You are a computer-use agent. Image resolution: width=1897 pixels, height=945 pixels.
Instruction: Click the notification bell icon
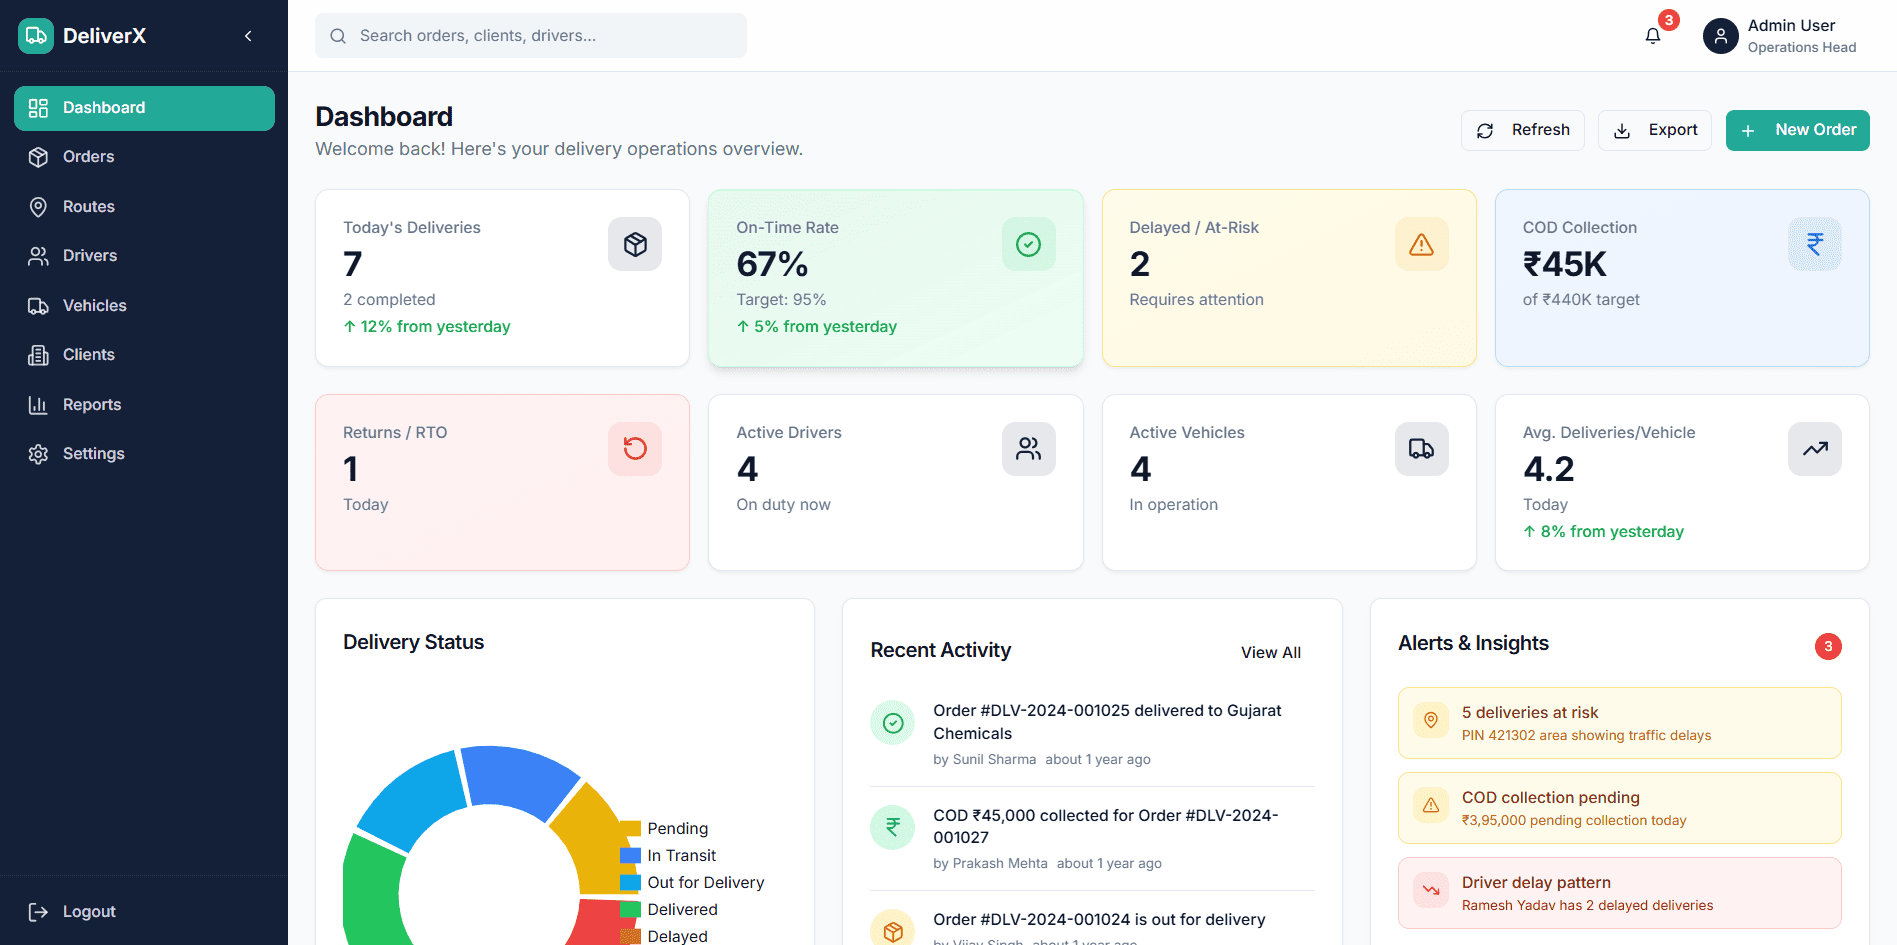pos(1652,35)
